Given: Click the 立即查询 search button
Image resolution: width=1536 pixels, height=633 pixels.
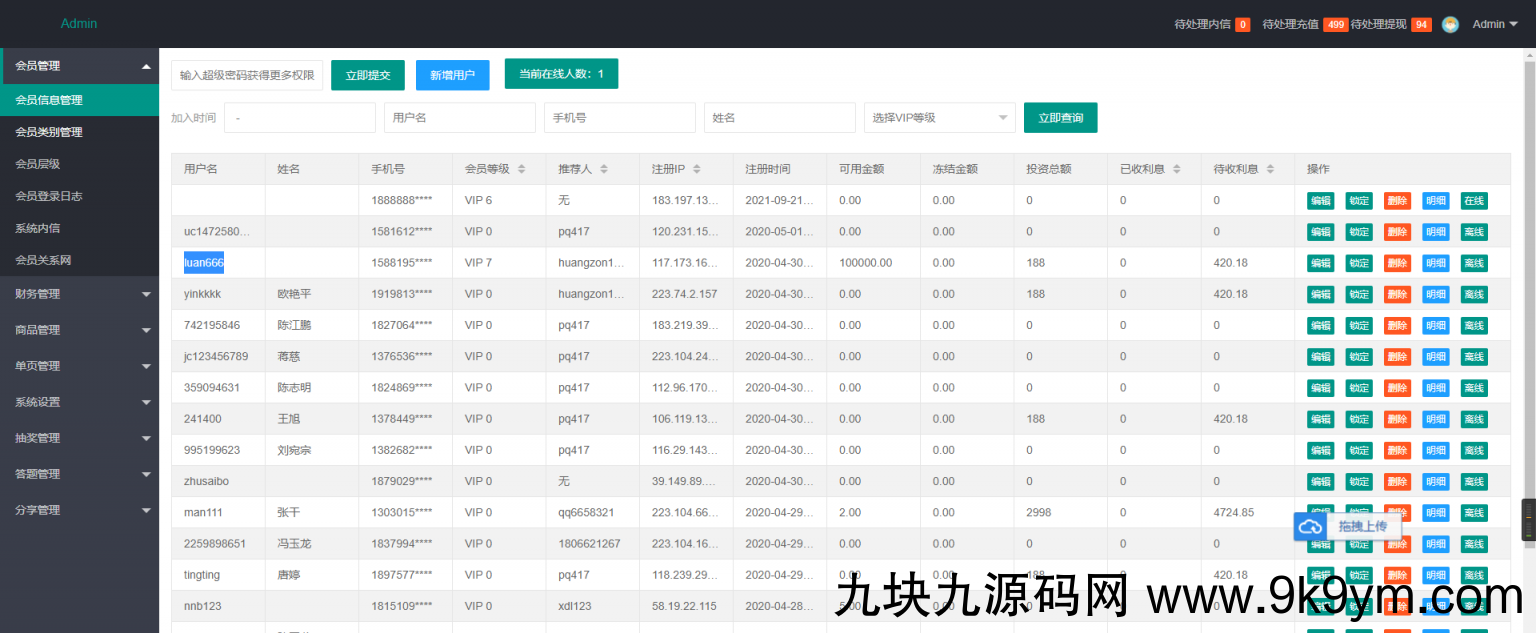Looking at the screenshot, I should (x=1060, y=118).
